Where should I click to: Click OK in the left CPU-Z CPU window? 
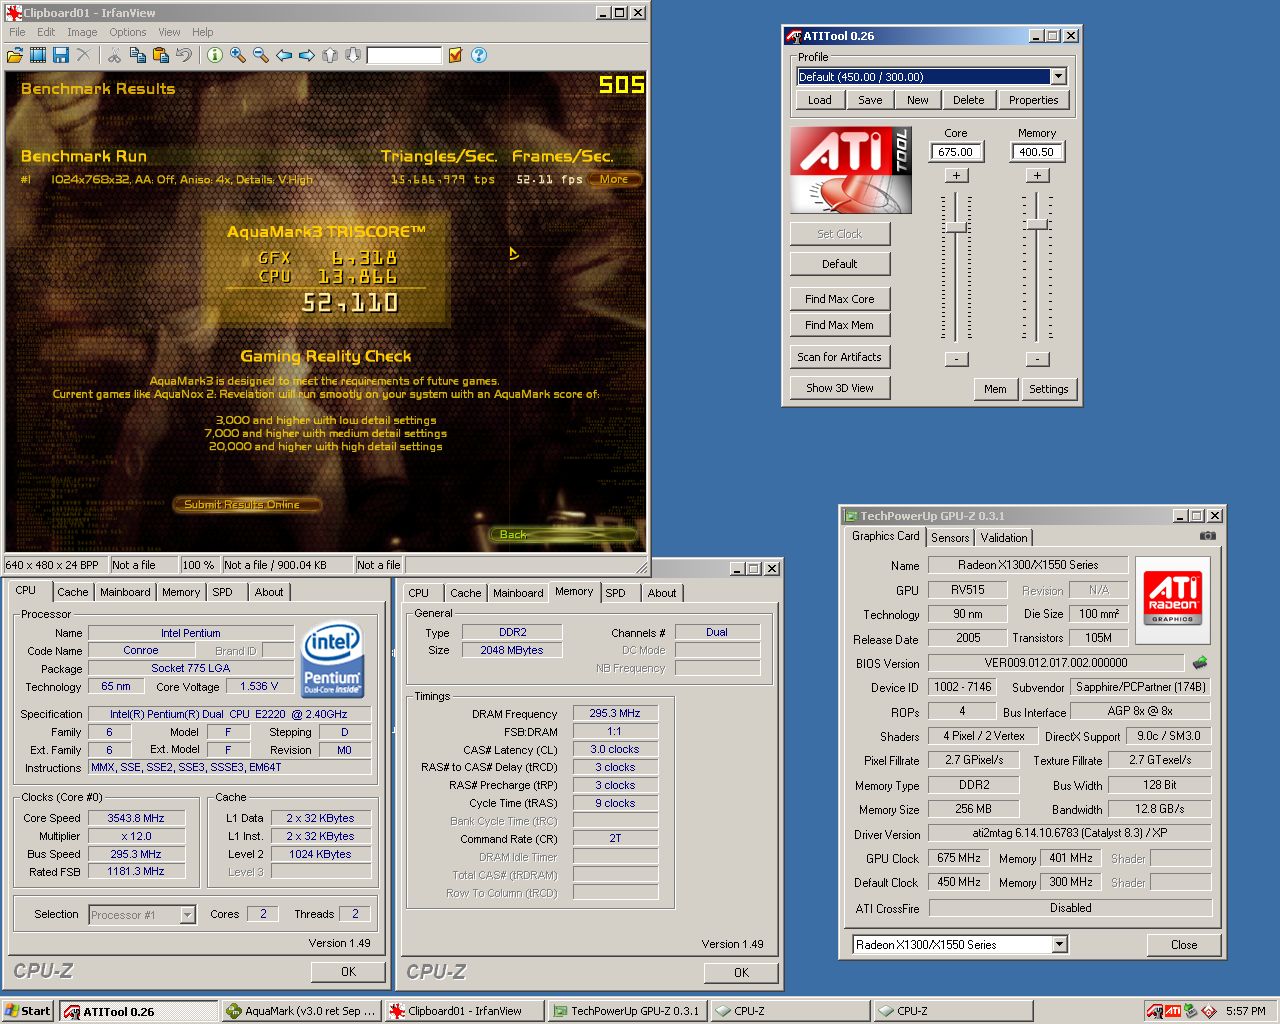coord(348,971)
